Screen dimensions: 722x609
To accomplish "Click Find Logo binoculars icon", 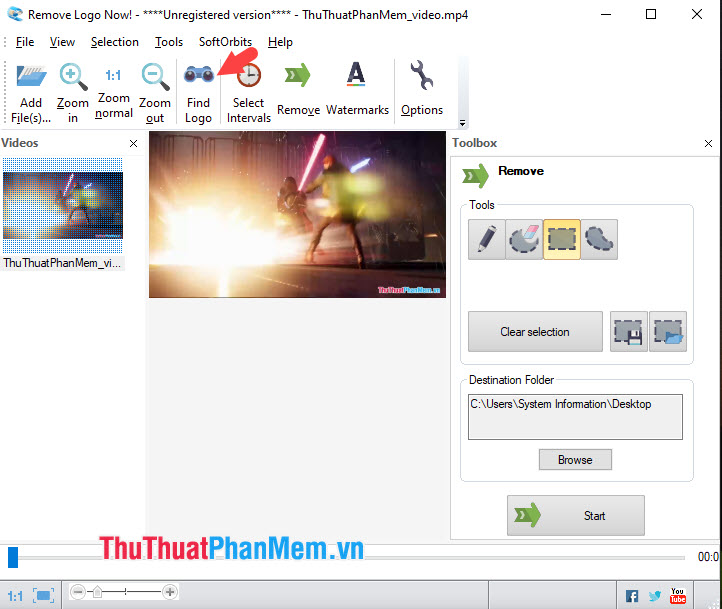I will pos(199,74).
